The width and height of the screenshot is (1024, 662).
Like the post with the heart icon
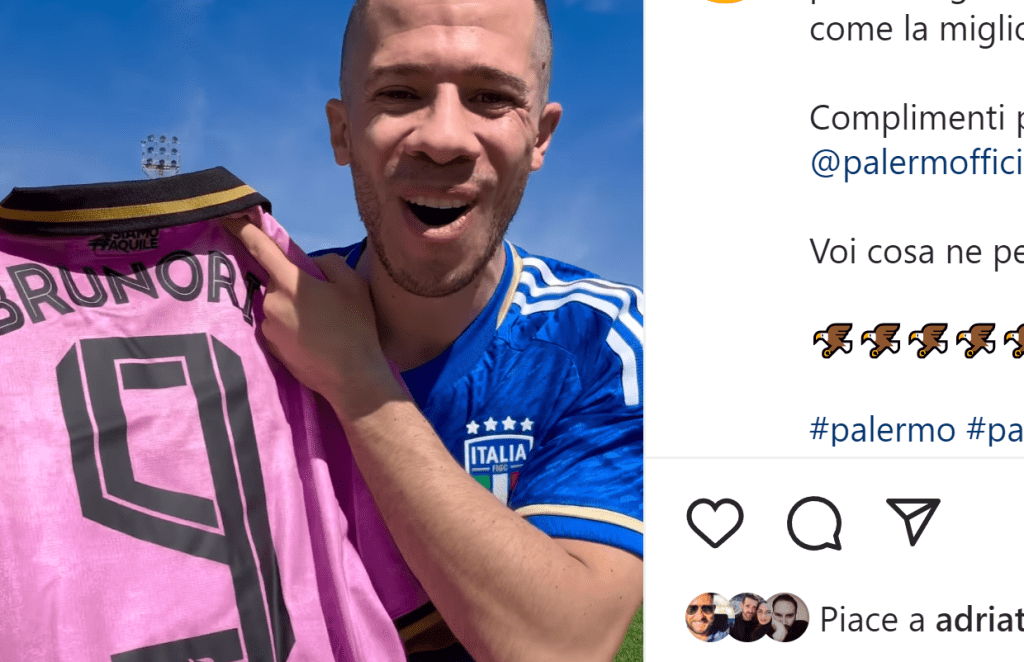point(715,522)
